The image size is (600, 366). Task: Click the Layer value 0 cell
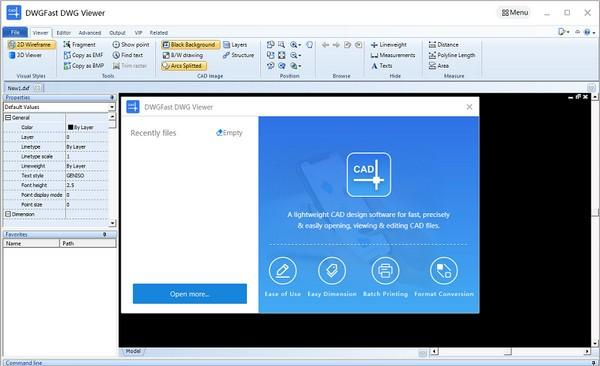87,137
